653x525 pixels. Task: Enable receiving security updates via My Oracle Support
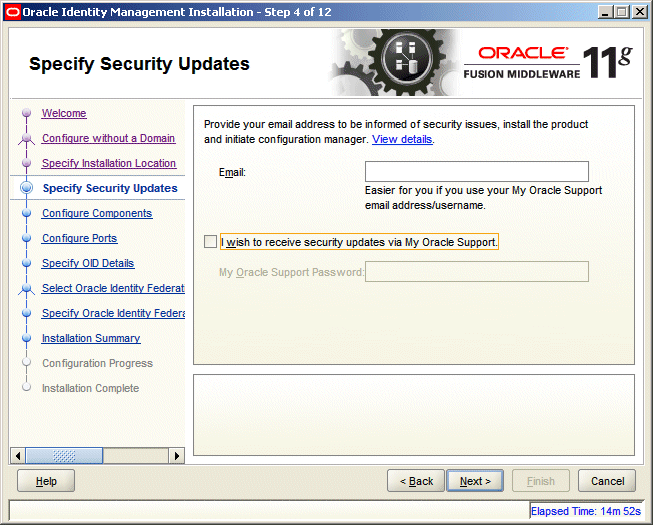[x=209, y=242]
